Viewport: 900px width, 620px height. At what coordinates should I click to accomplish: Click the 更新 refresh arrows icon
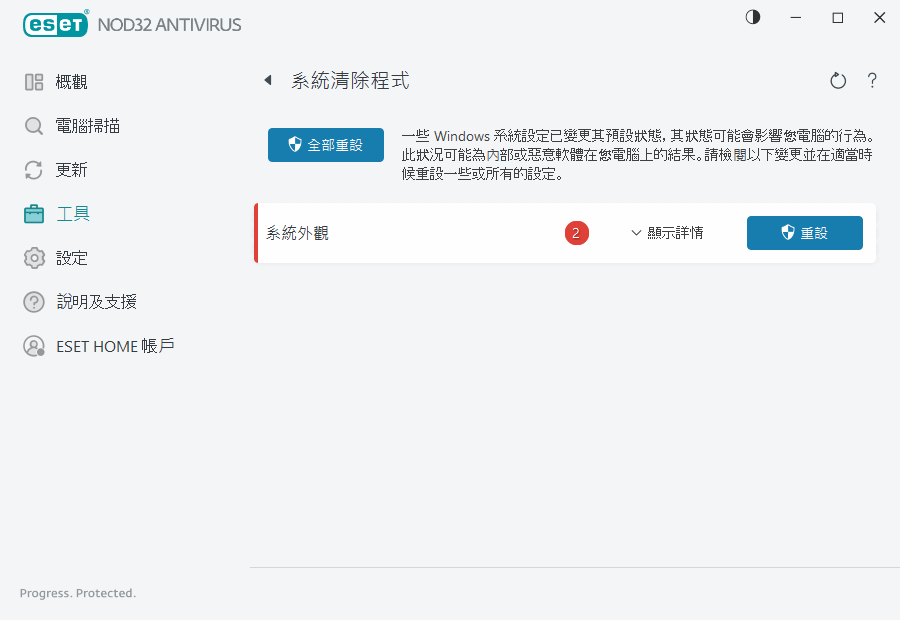tap(34, 170)
